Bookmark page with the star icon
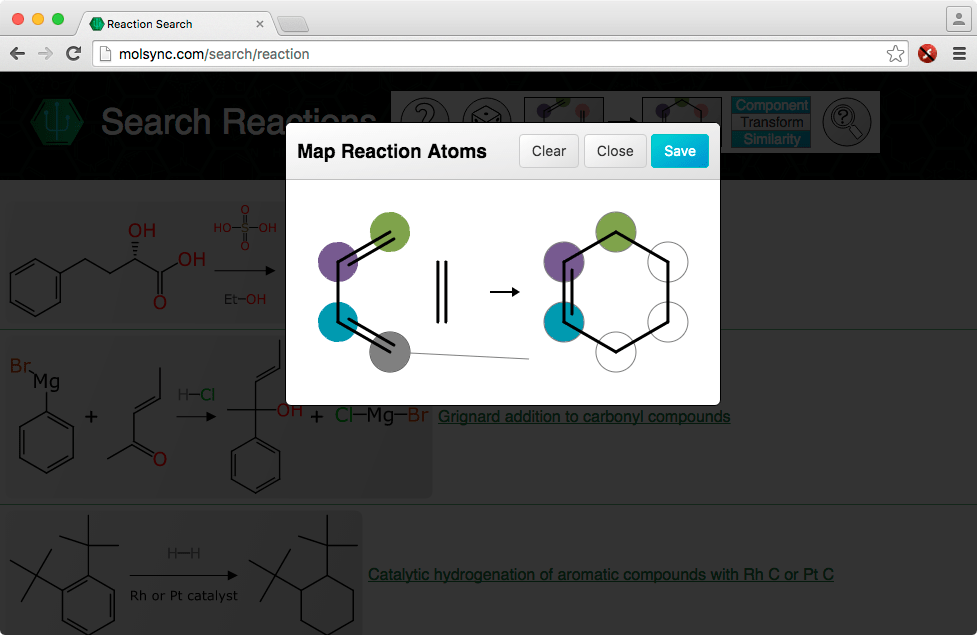977x635 pixels. (895, 54)
